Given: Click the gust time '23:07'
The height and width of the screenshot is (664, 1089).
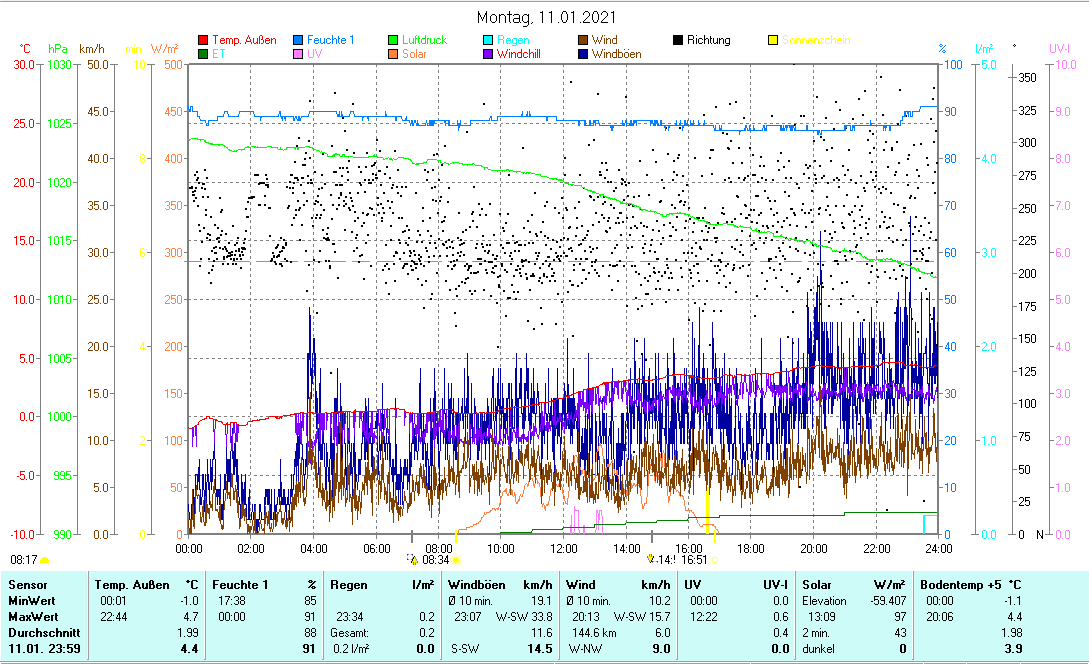Looking at the screenshot, I should 467,617.
